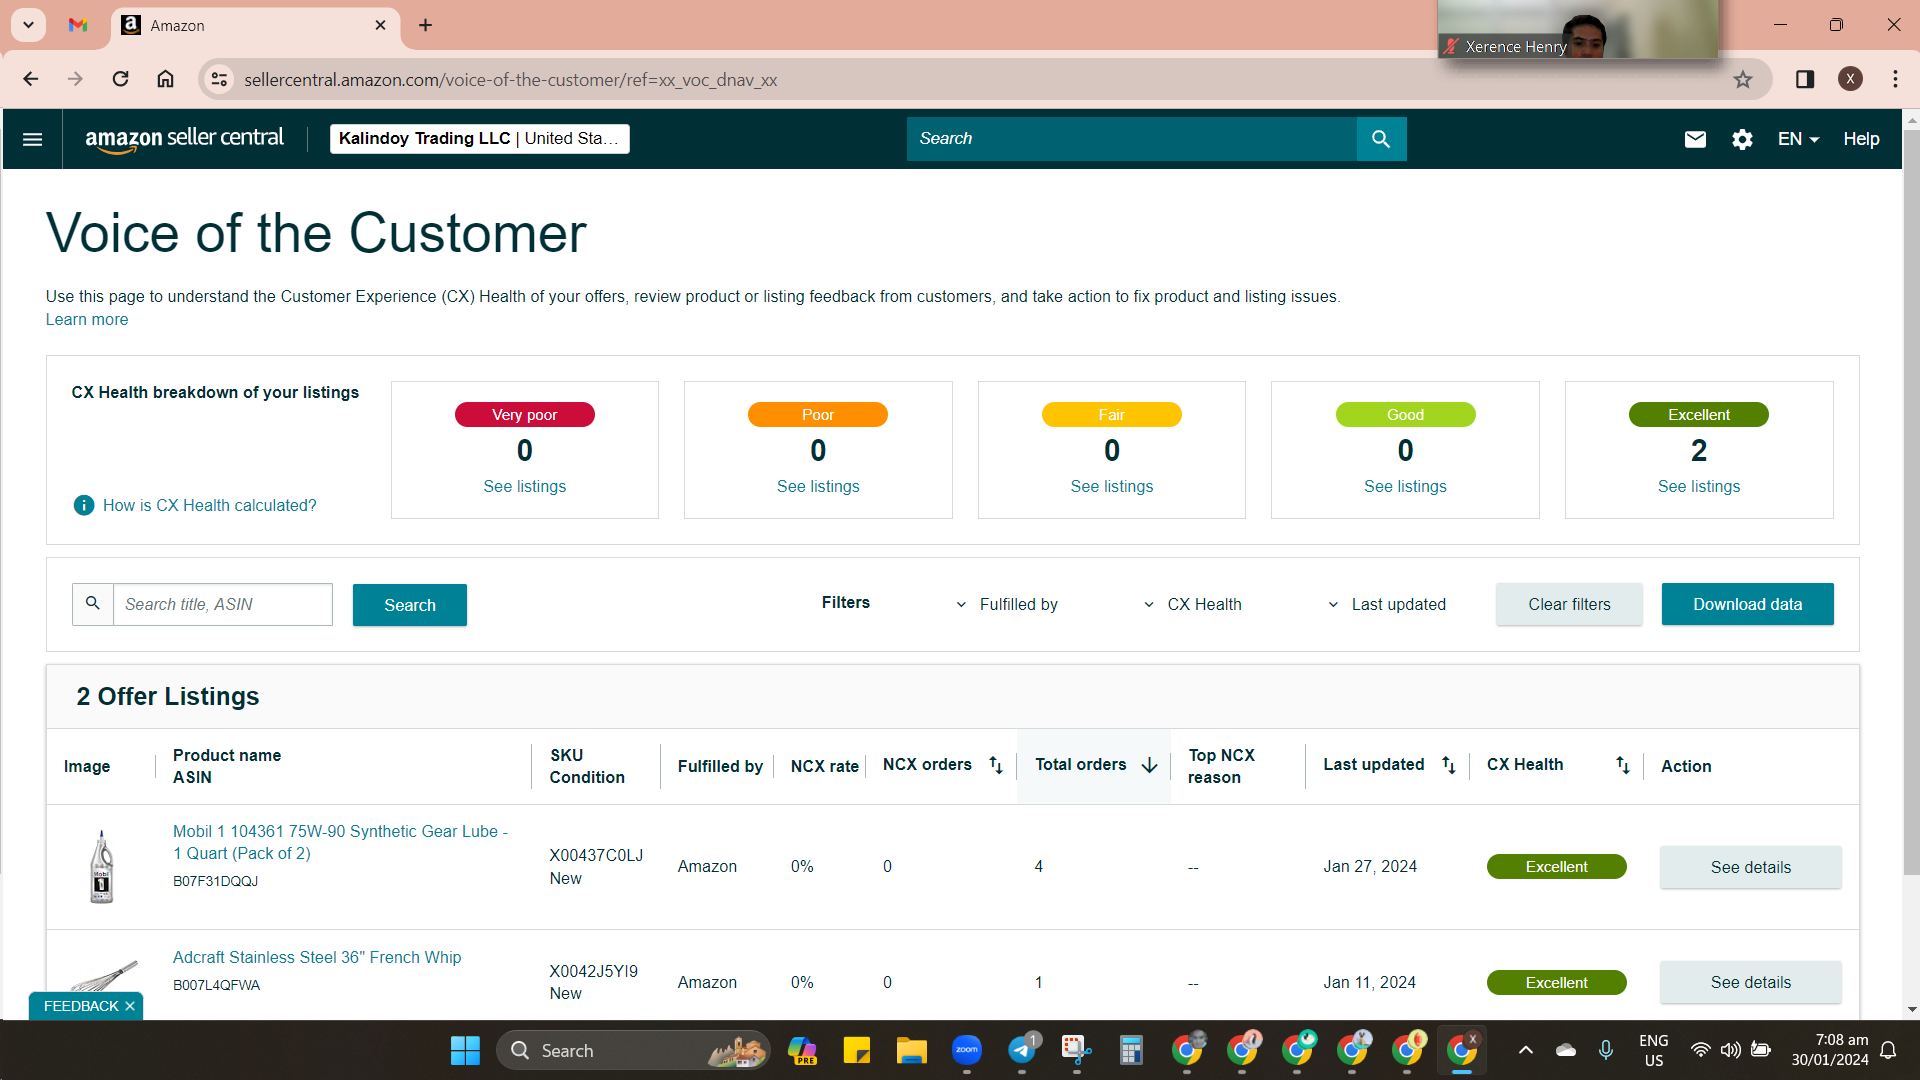1920x1080 pixels.
Task: Close the FEEDBACK tab with X
Action: pyautogui.click(x=130, y=1007)
